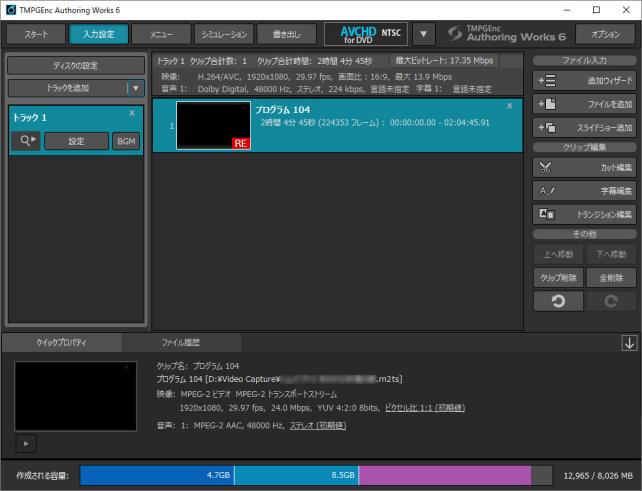Click the トラック 1 title in the track list
The height and width of the screenshot is (491, 642).
pyautogui.click(x=30, y=118)
